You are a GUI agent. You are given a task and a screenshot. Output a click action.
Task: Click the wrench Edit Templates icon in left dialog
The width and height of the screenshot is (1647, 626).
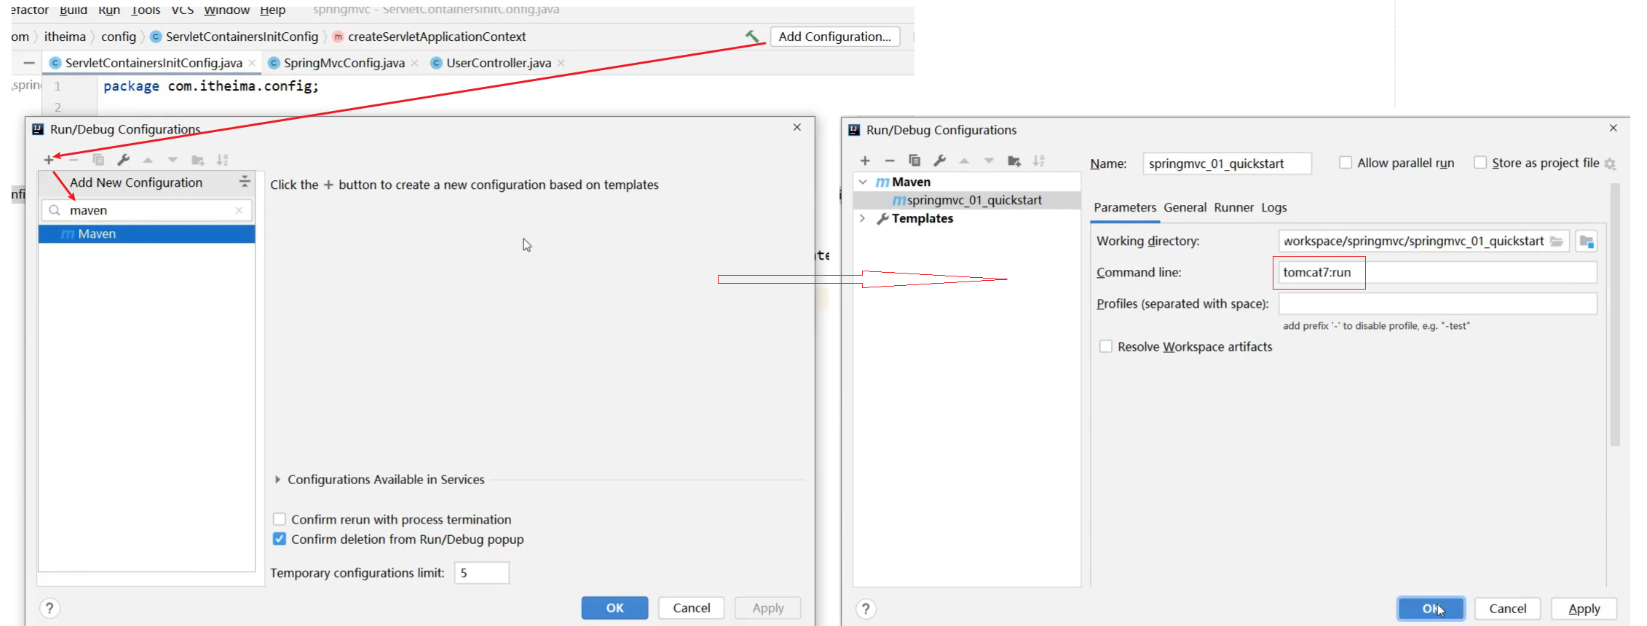(x=123, y=160)
